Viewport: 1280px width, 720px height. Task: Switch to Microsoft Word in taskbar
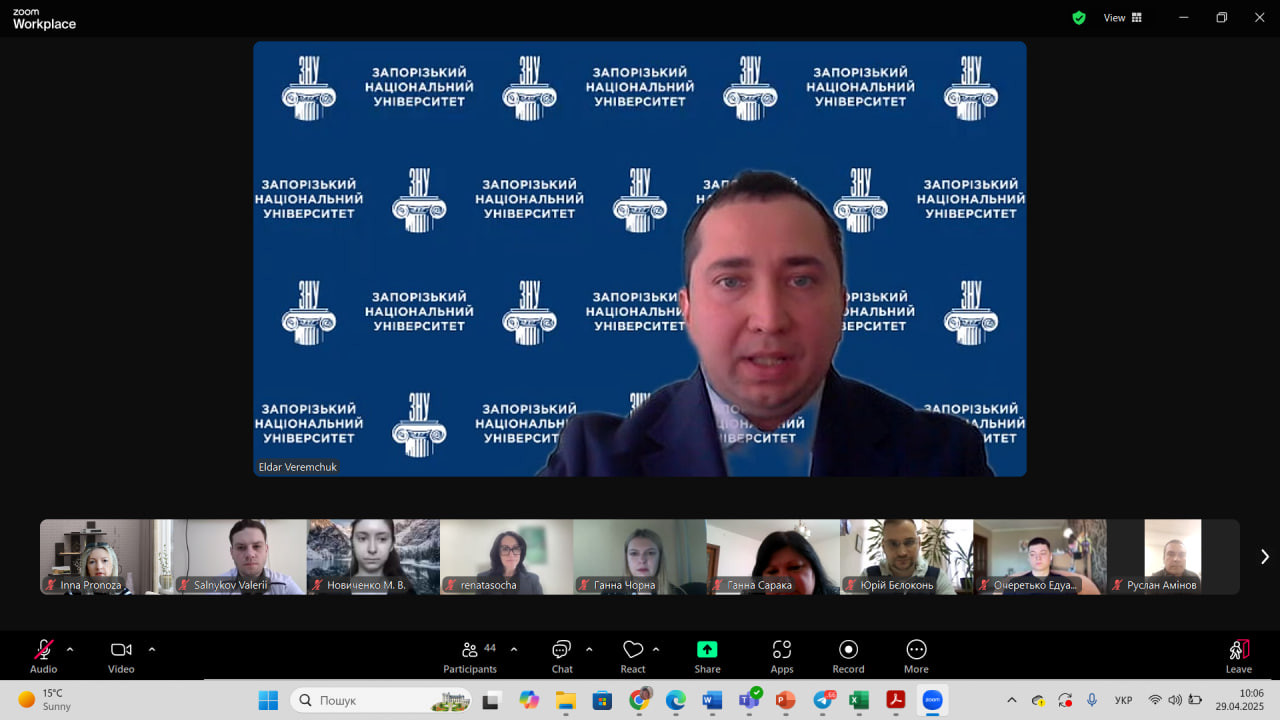click(712, 700)
